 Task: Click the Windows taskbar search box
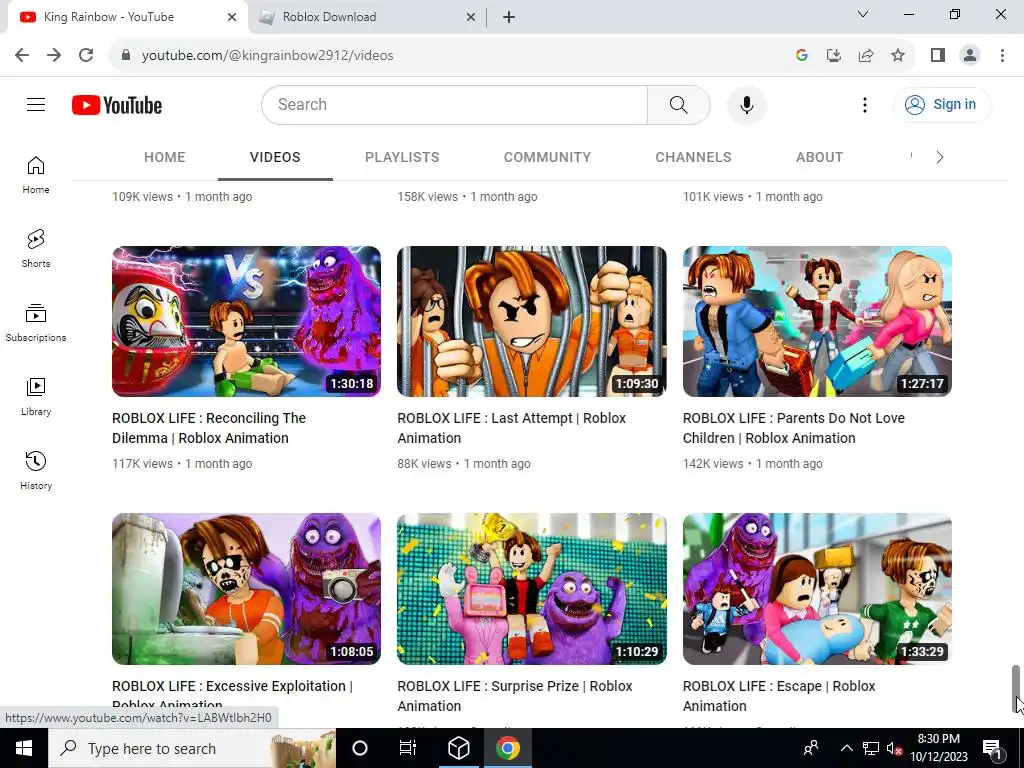(x=192, y=748)
